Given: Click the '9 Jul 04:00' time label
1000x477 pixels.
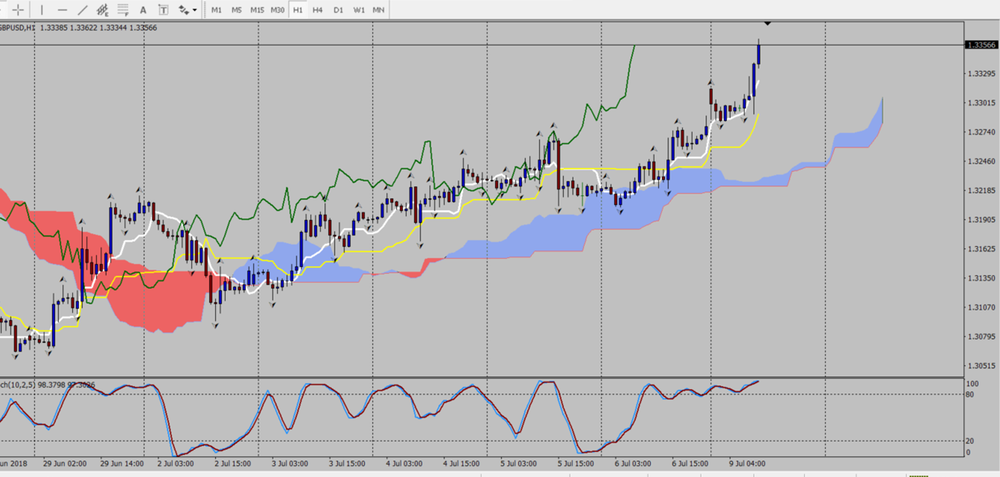Looking at the screenshot, I should (748, 464).
